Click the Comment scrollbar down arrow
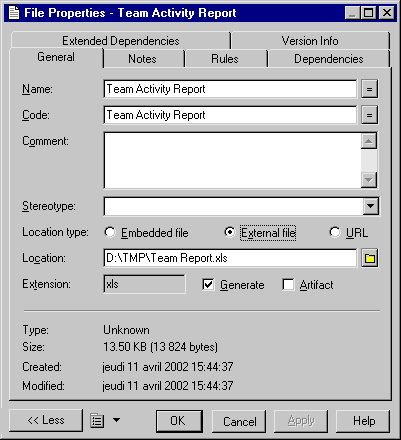This screenshot has height=440, width=401. click(369, 180)
